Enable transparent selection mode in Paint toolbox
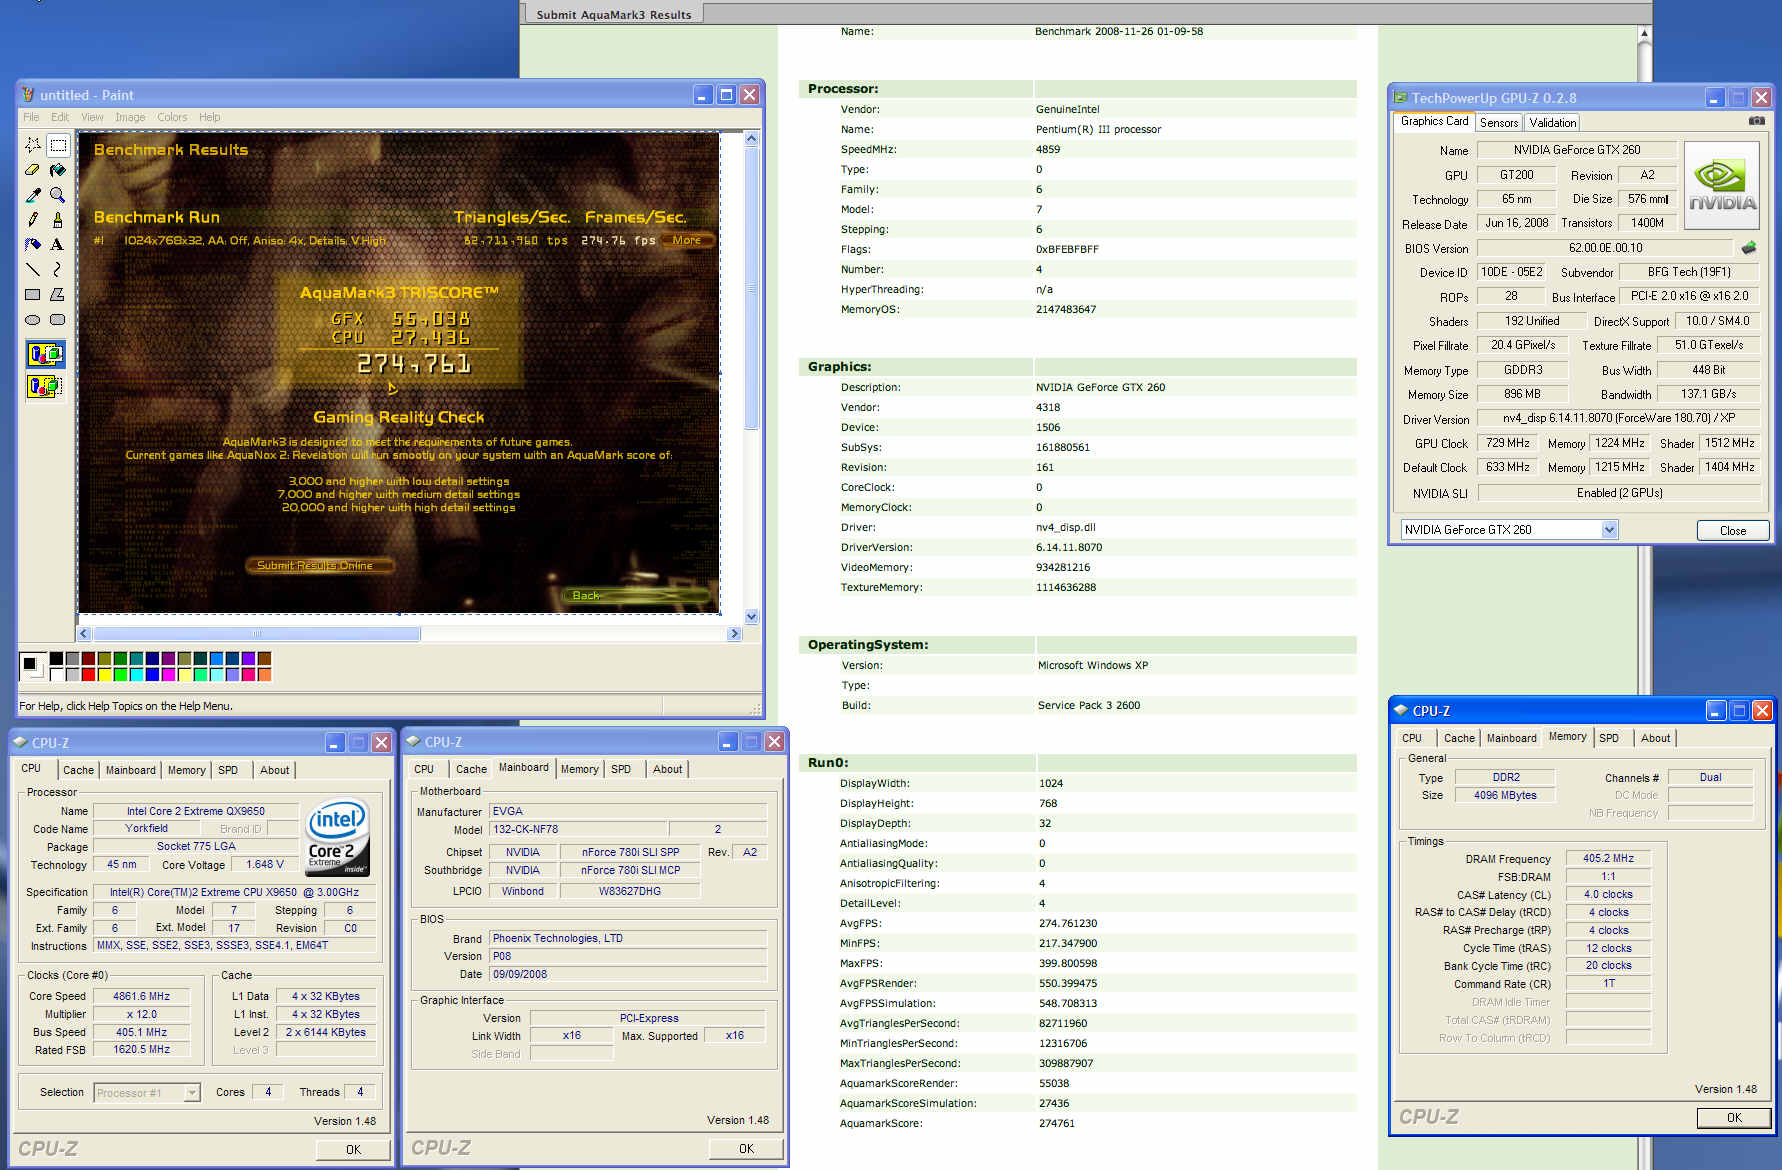The image size is (1782, 1170). coord(45,386)
